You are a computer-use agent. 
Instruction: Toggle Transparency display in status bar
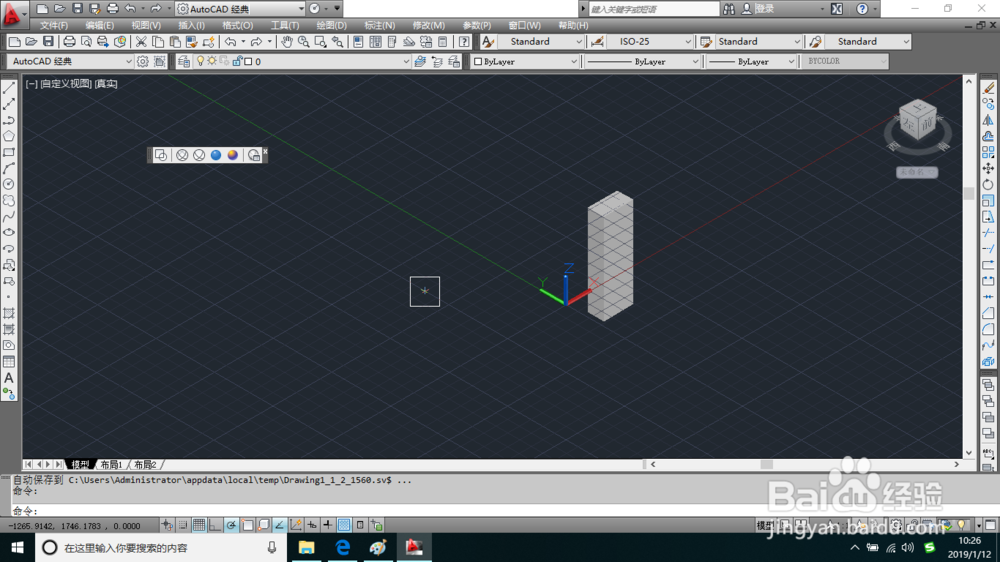(344, 525)
